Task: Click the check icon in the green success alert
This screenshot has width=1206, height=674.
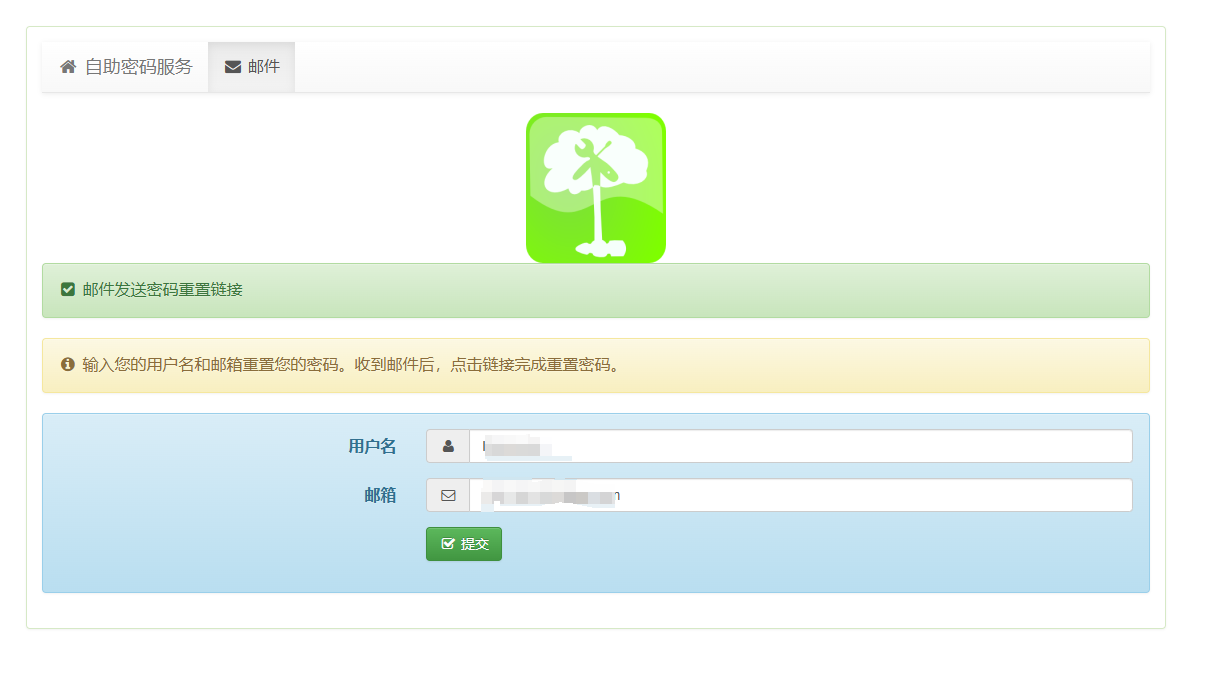Action: (x=68, y=290)
